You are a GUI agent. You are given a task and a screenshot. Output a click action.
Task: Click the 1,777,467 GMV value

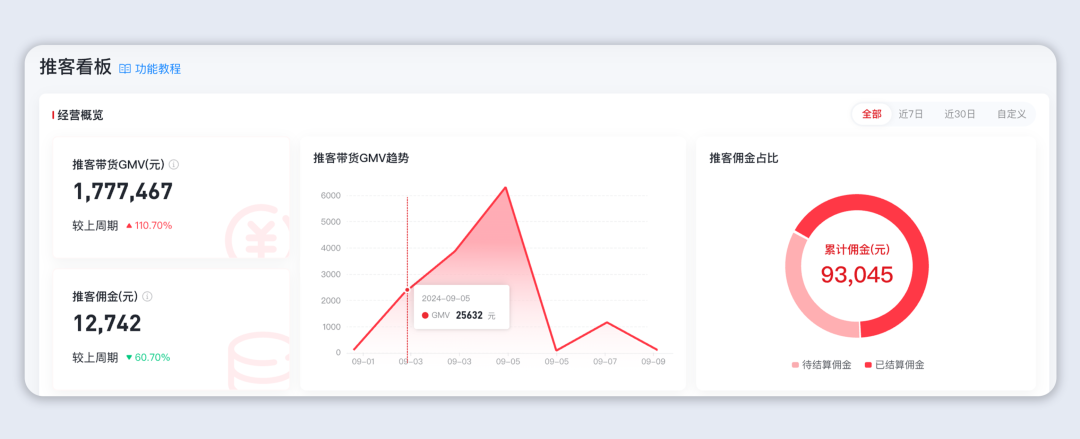point(123,192)
